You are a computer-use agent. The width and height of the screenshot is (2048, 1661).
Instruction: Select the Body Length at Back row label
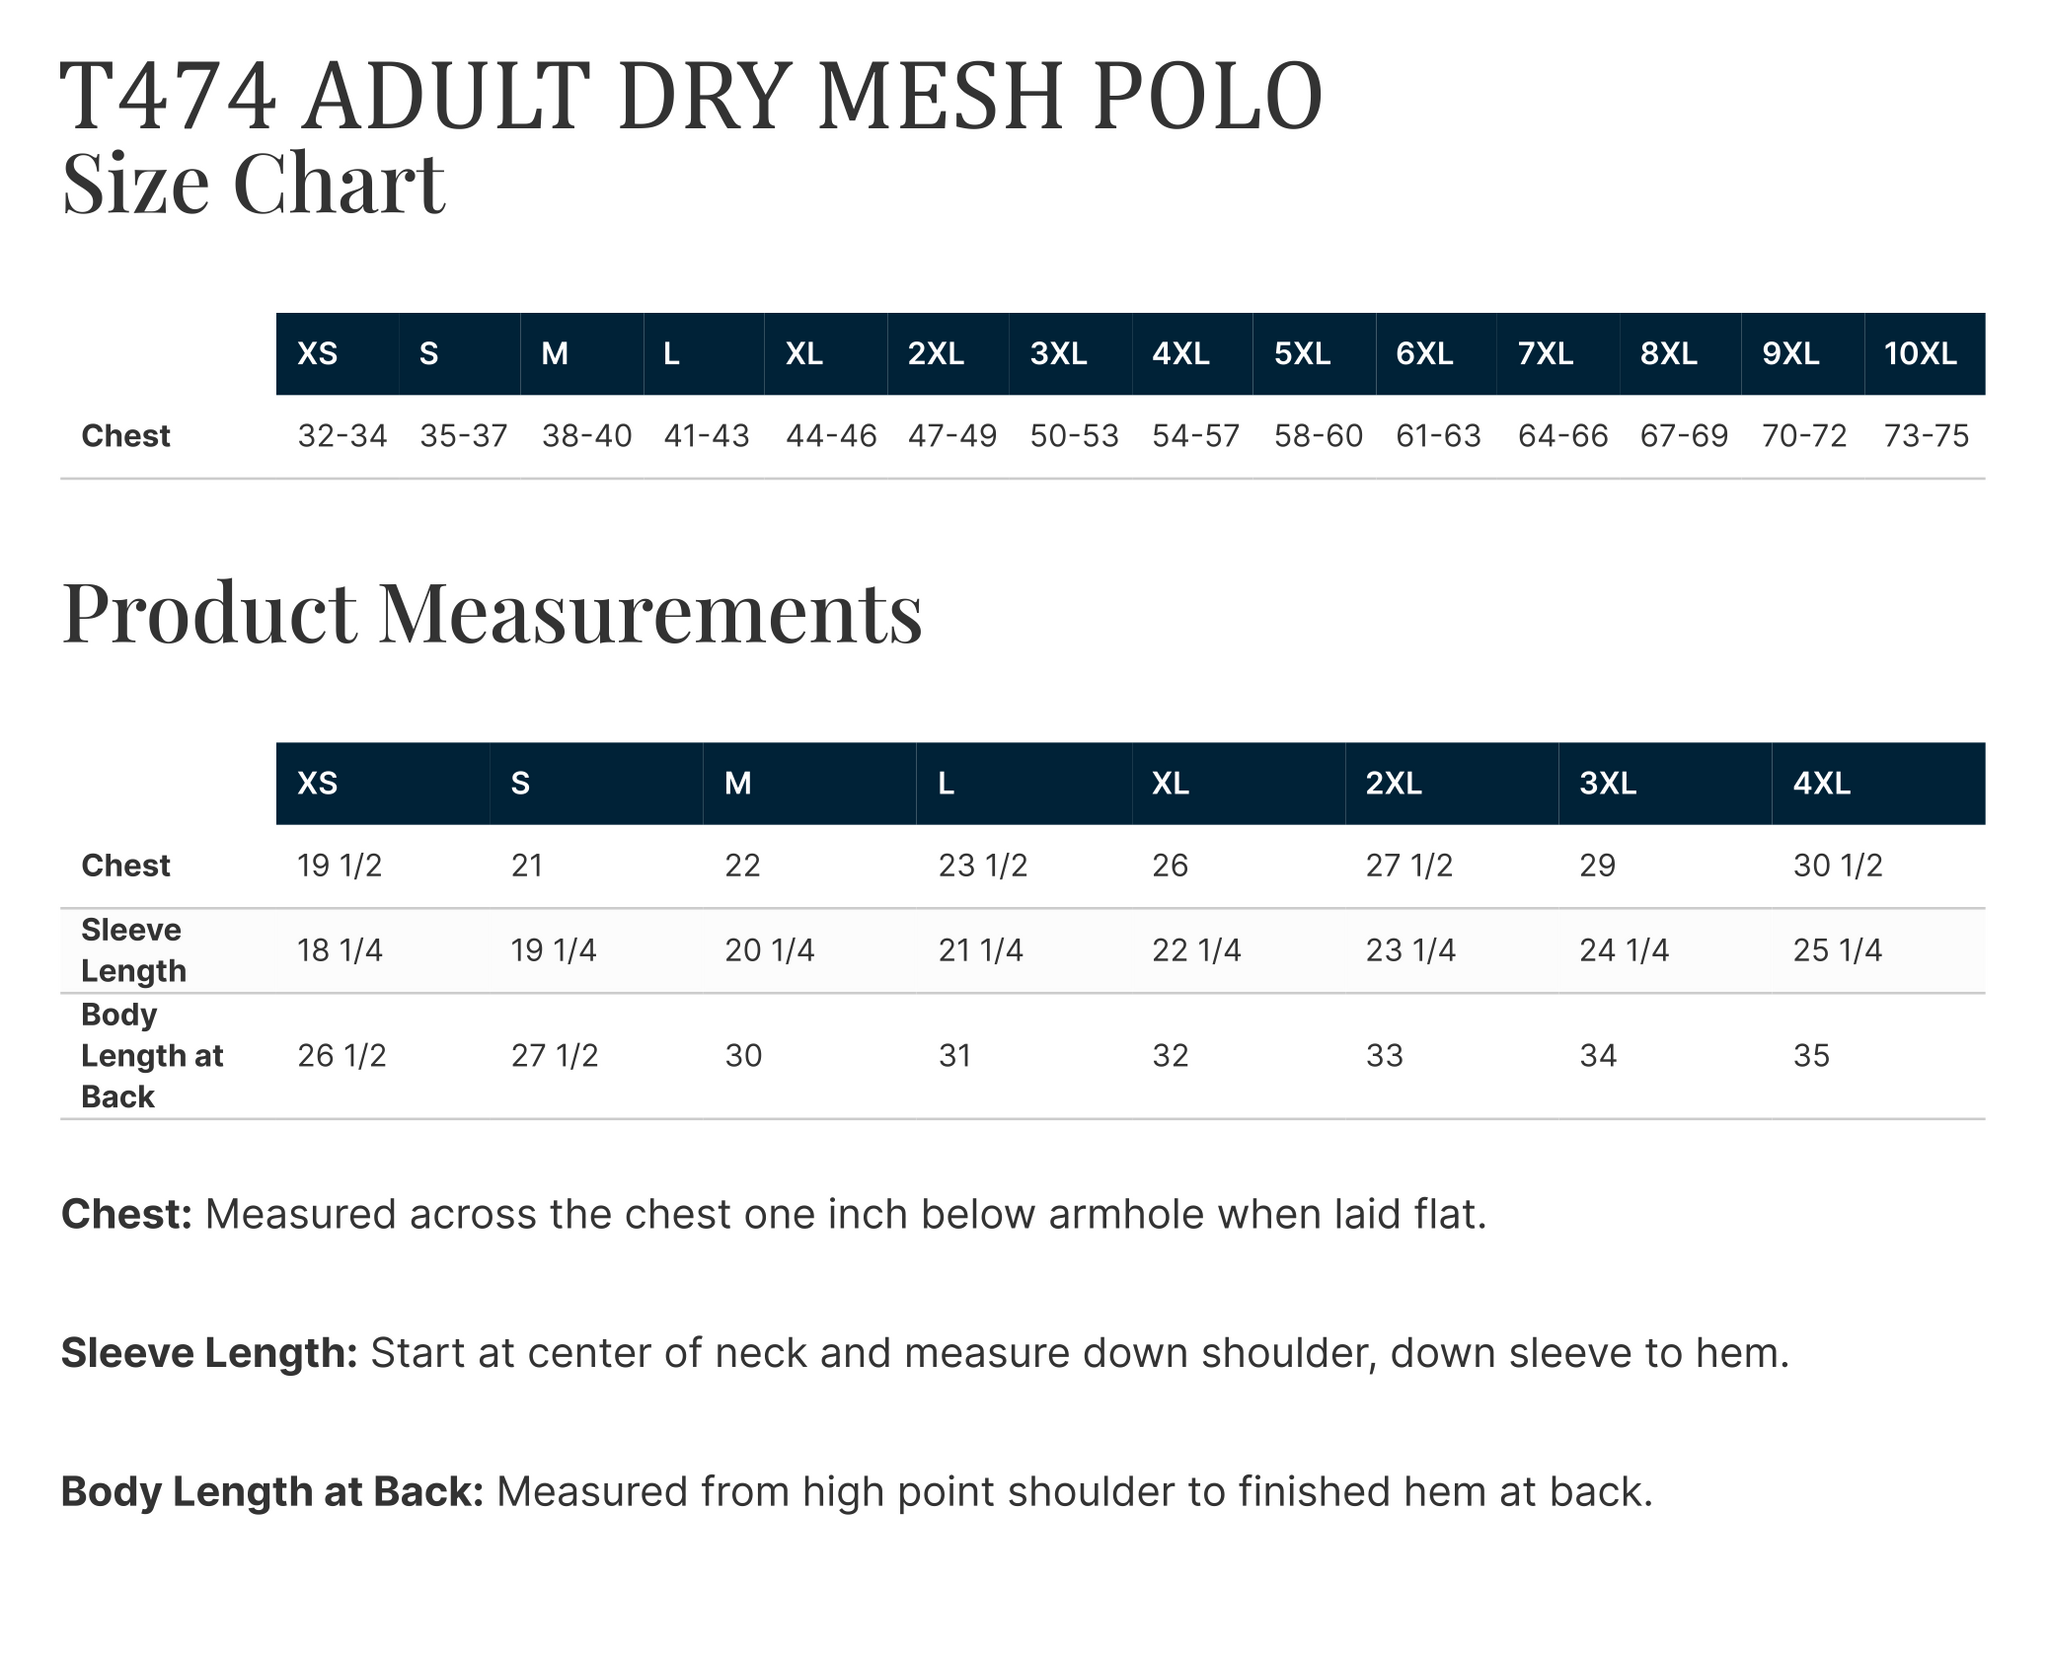(x=152, y=1055)
